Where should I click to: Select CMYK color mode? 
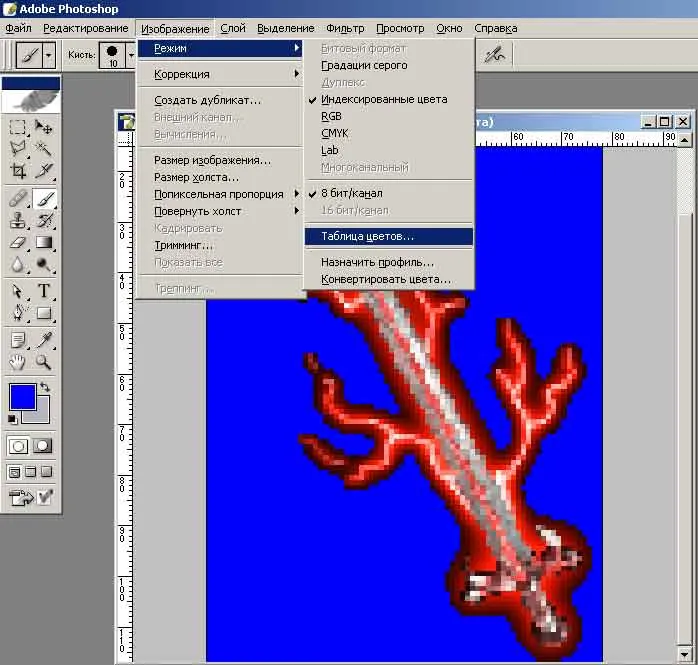pos(335,133)
